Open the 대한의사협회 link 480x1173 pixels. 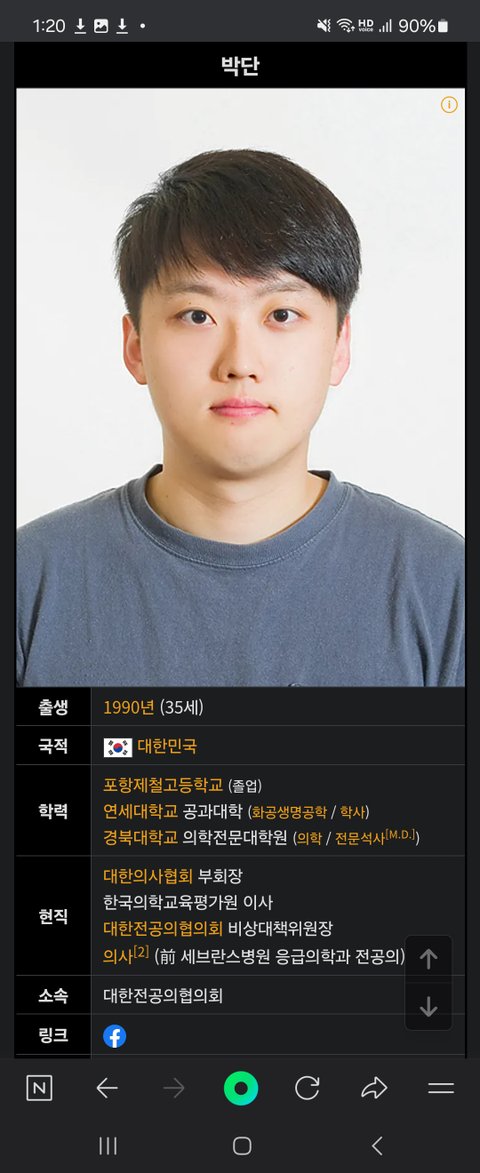click(148, 875)
